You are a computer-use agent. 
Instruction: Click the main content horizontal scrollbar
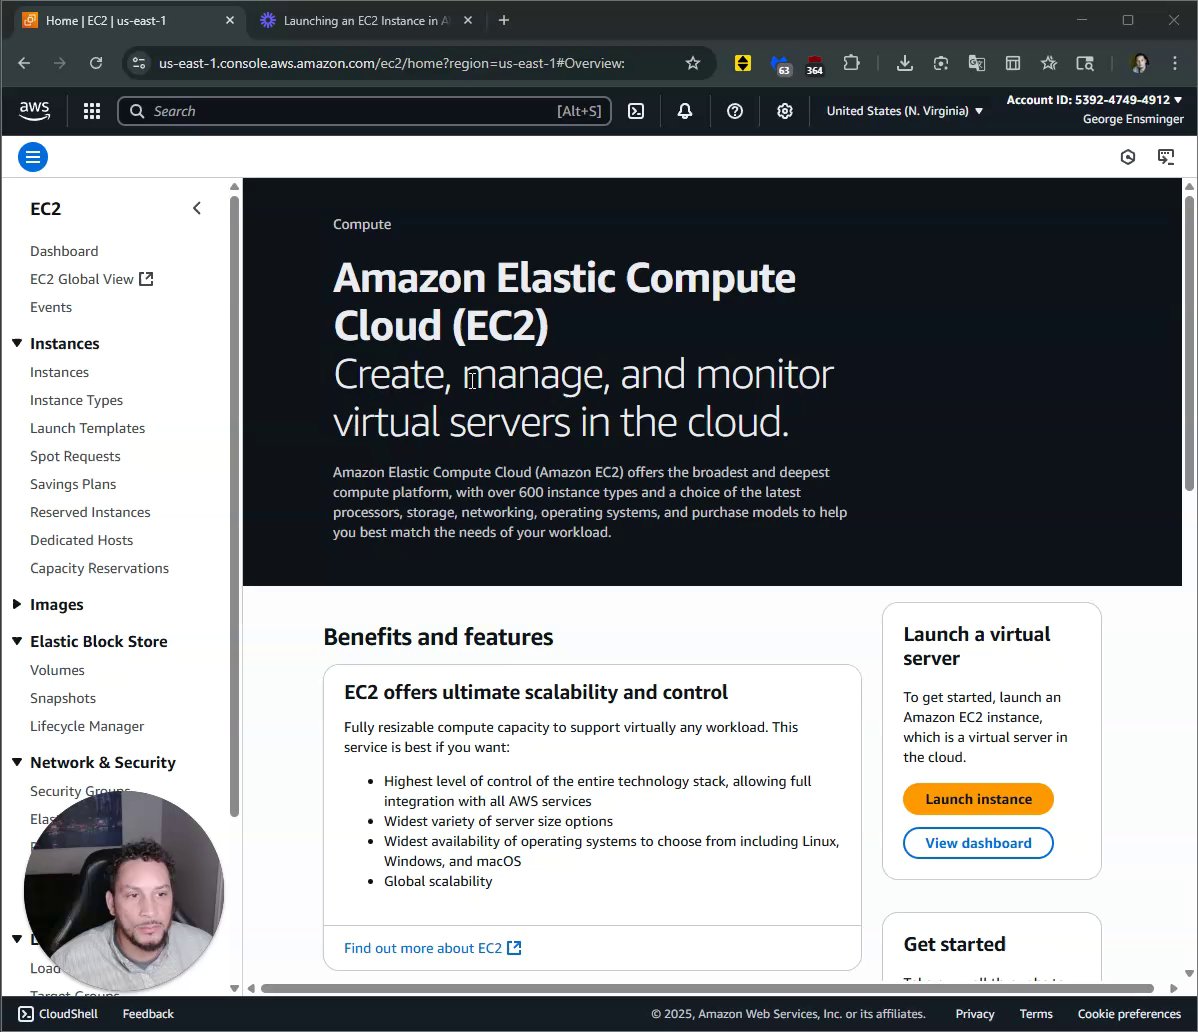click(707, 988)
